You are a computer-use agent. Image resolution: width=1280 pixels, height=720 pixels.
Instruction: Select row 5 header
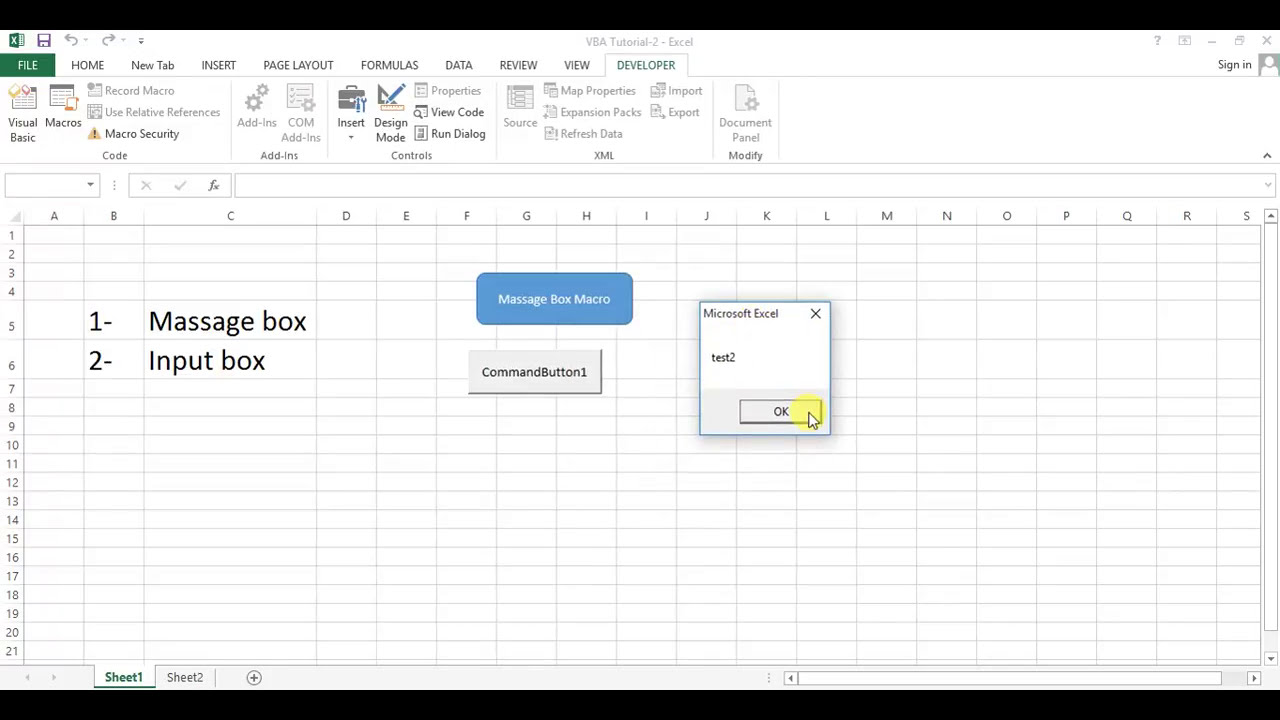12,326
